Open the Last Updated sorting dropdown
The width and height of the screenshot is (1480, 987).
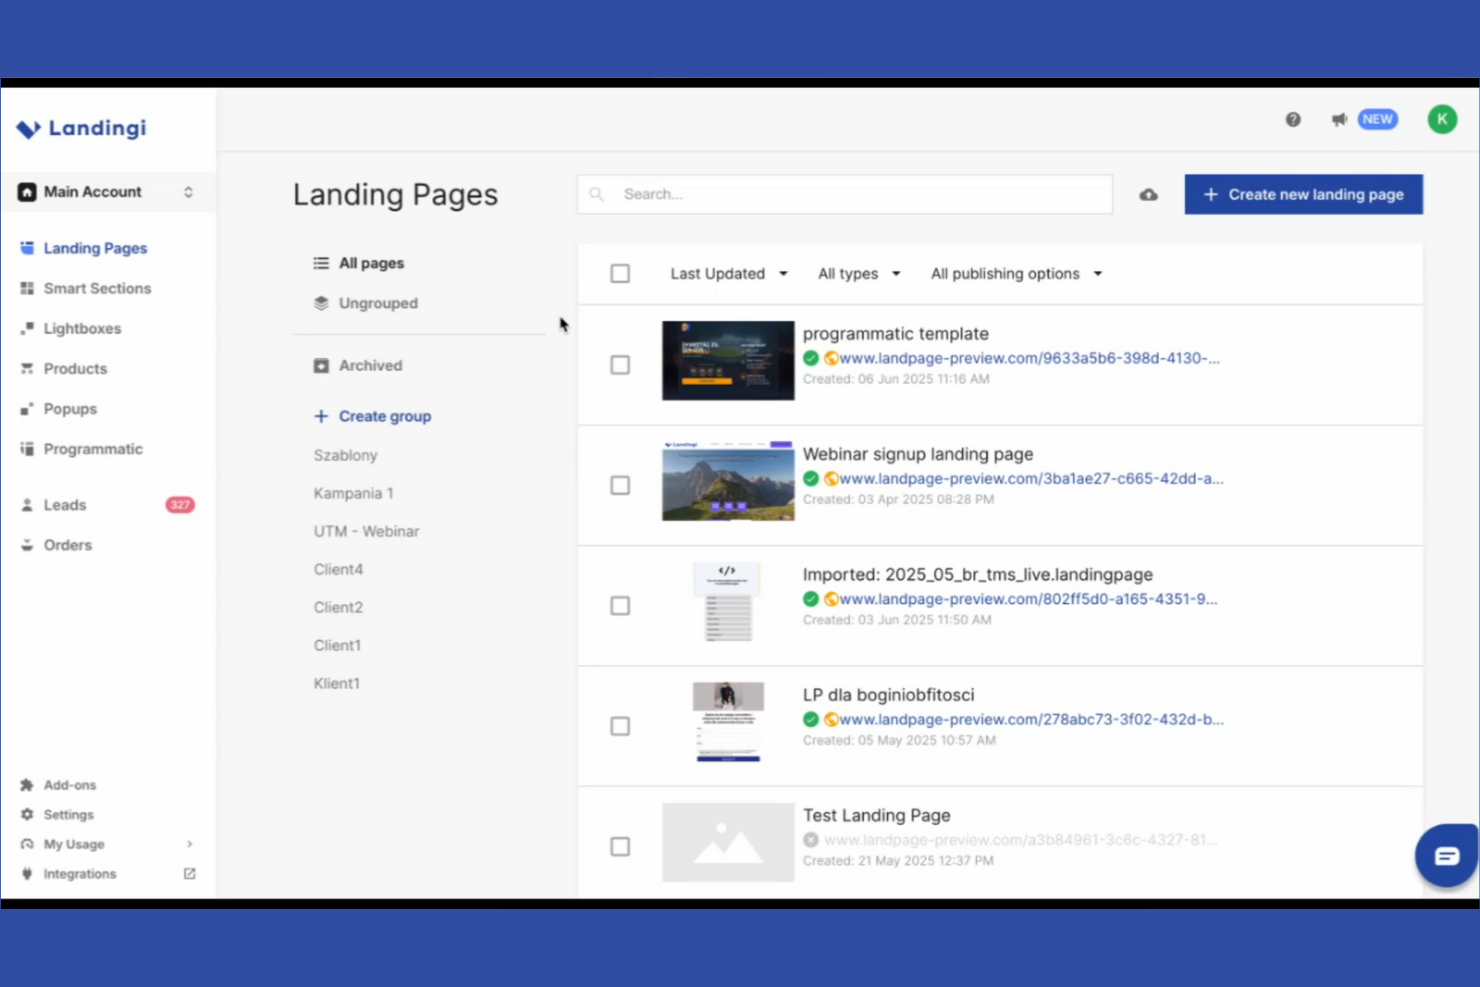pyautogui.click(x=729, y=273)
